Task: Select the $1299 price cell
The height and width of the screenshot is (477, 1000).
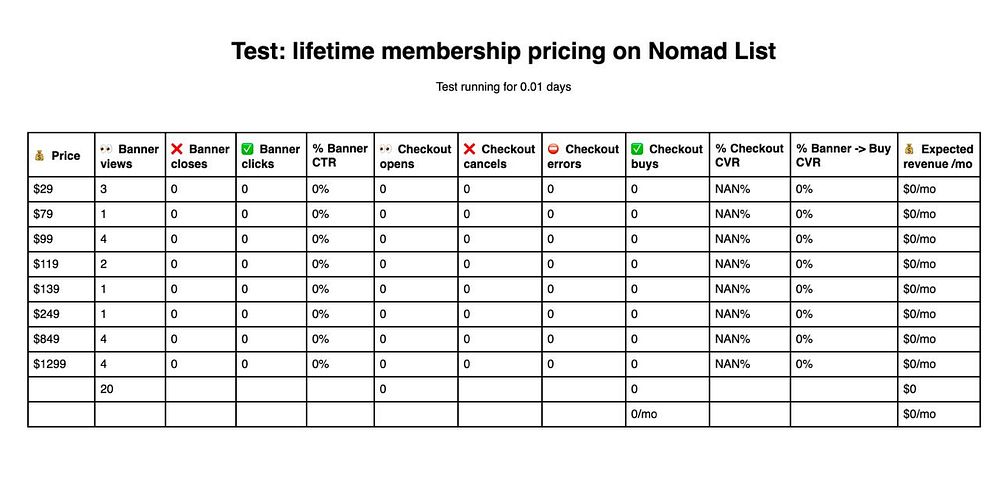Action: click(49, 363)
